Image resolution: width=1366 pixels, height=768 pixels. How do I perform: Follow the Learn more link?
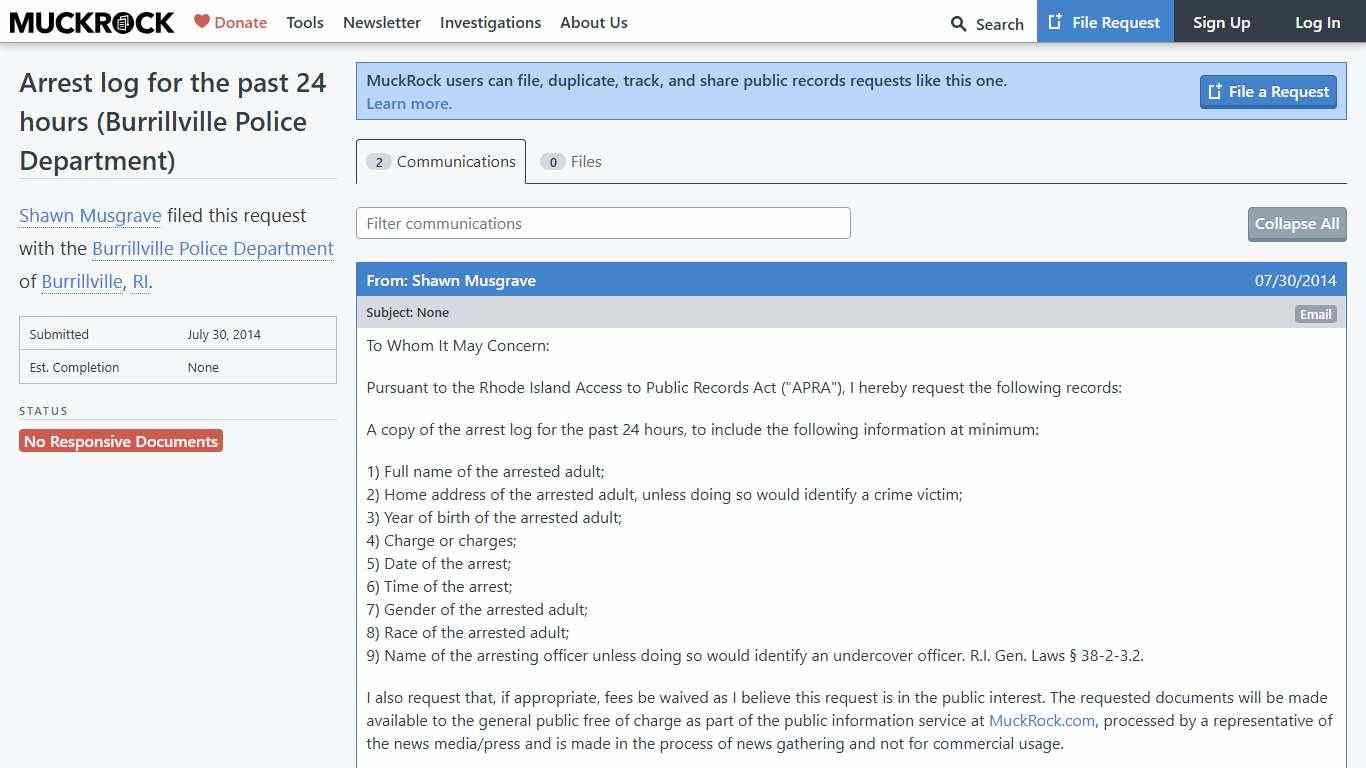pyautogui.click(x=409, y=104)
